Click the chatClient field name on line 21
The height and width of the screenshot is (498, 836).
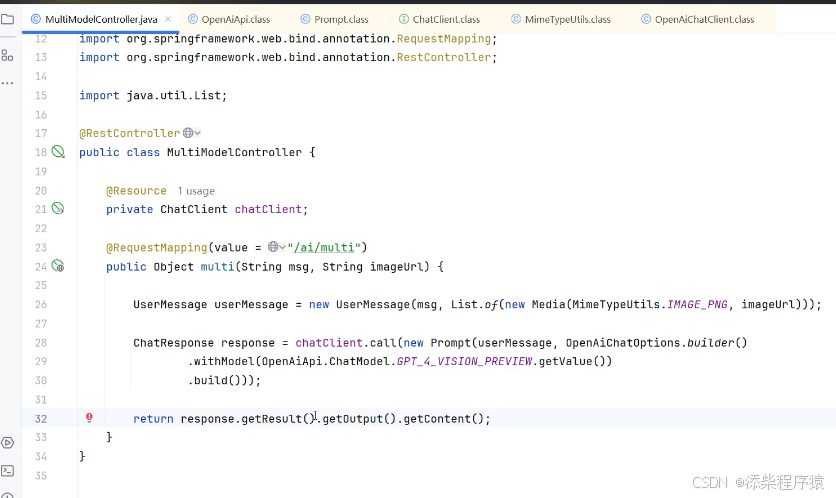click(x=268, y=209)
